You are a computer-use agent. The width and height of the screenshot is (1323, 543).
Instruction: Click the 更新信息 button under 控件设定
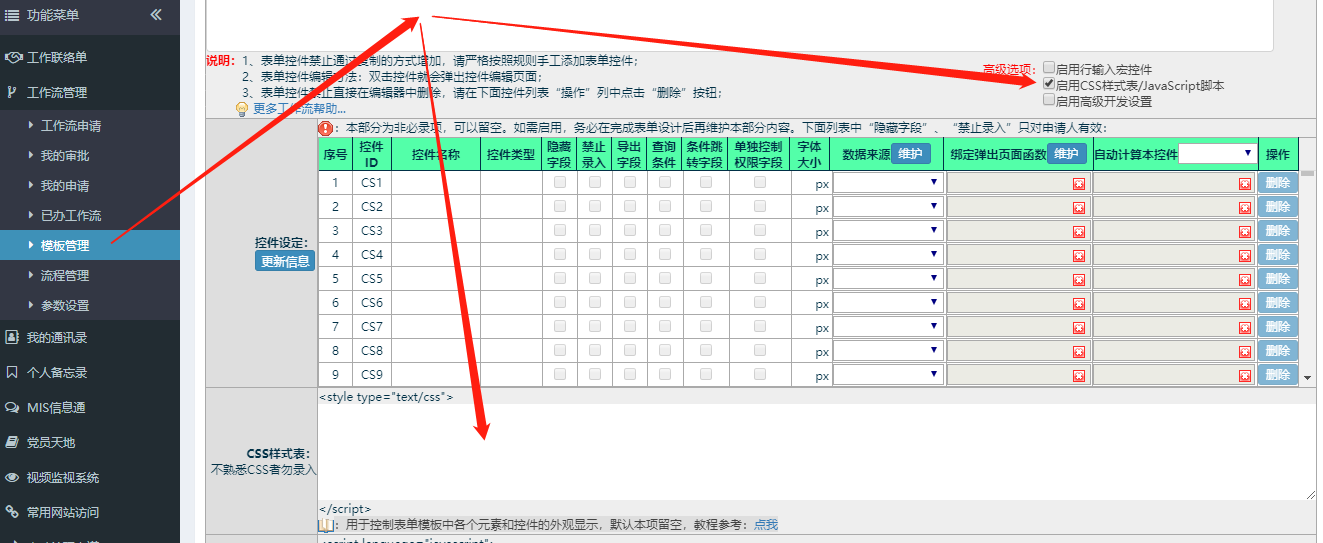(x=285, y=261)
